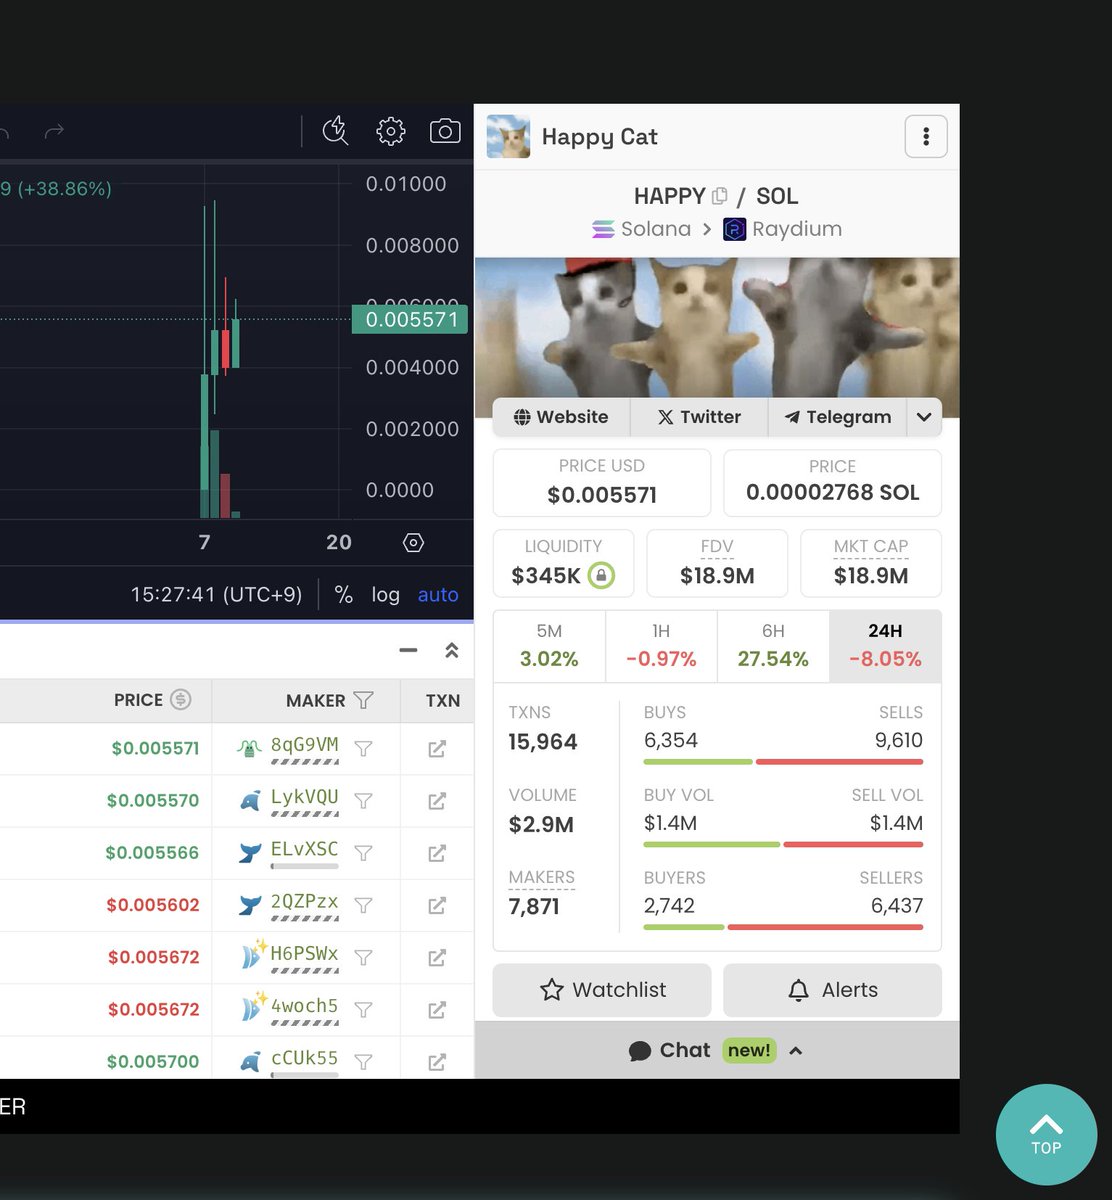Select the 1H timeframe tab
1112x1200 pixels.
tap(661, 646)
